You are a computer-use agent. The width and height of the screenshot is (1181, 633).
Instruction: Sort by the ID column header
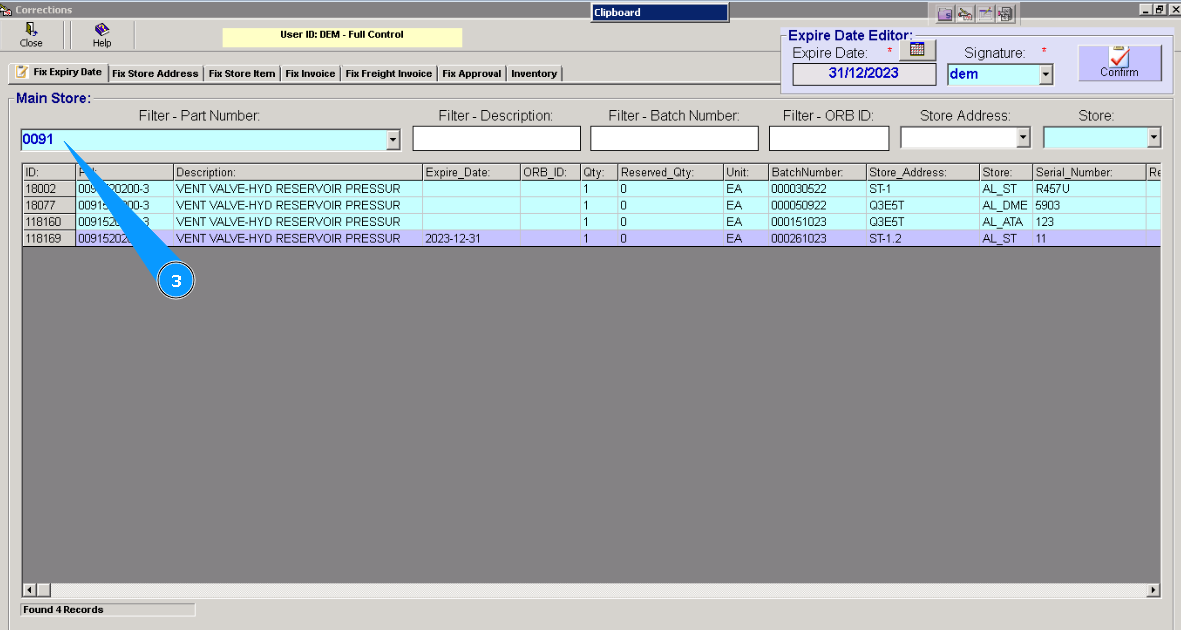click(49, 173)
